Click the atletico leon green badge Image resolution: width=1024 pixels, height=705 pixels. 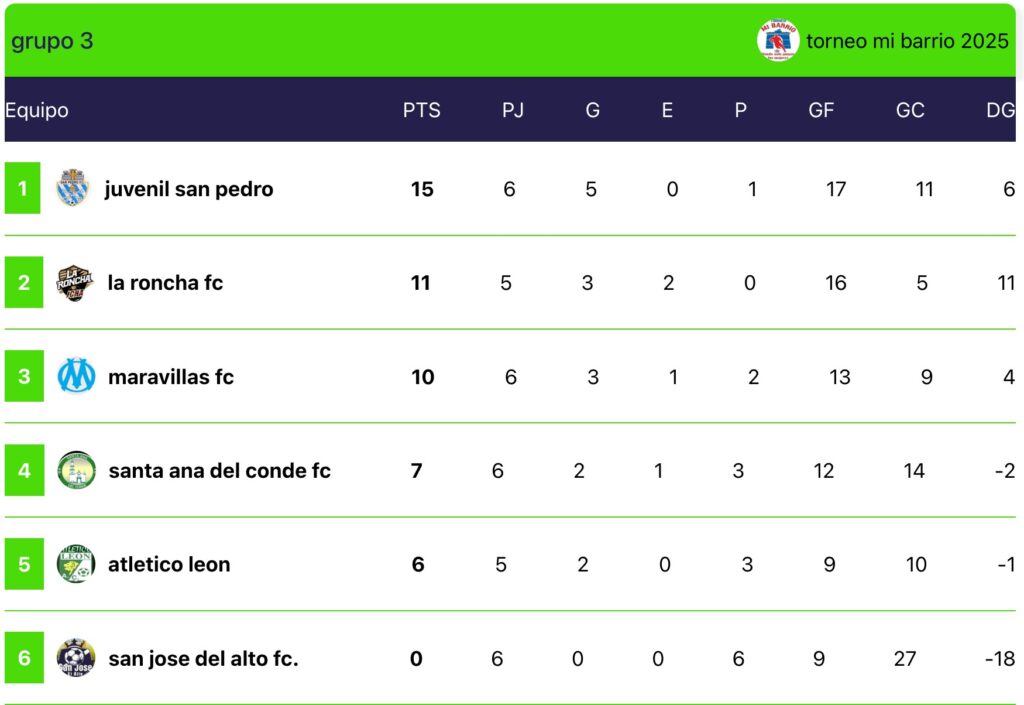tap(76, 564)
